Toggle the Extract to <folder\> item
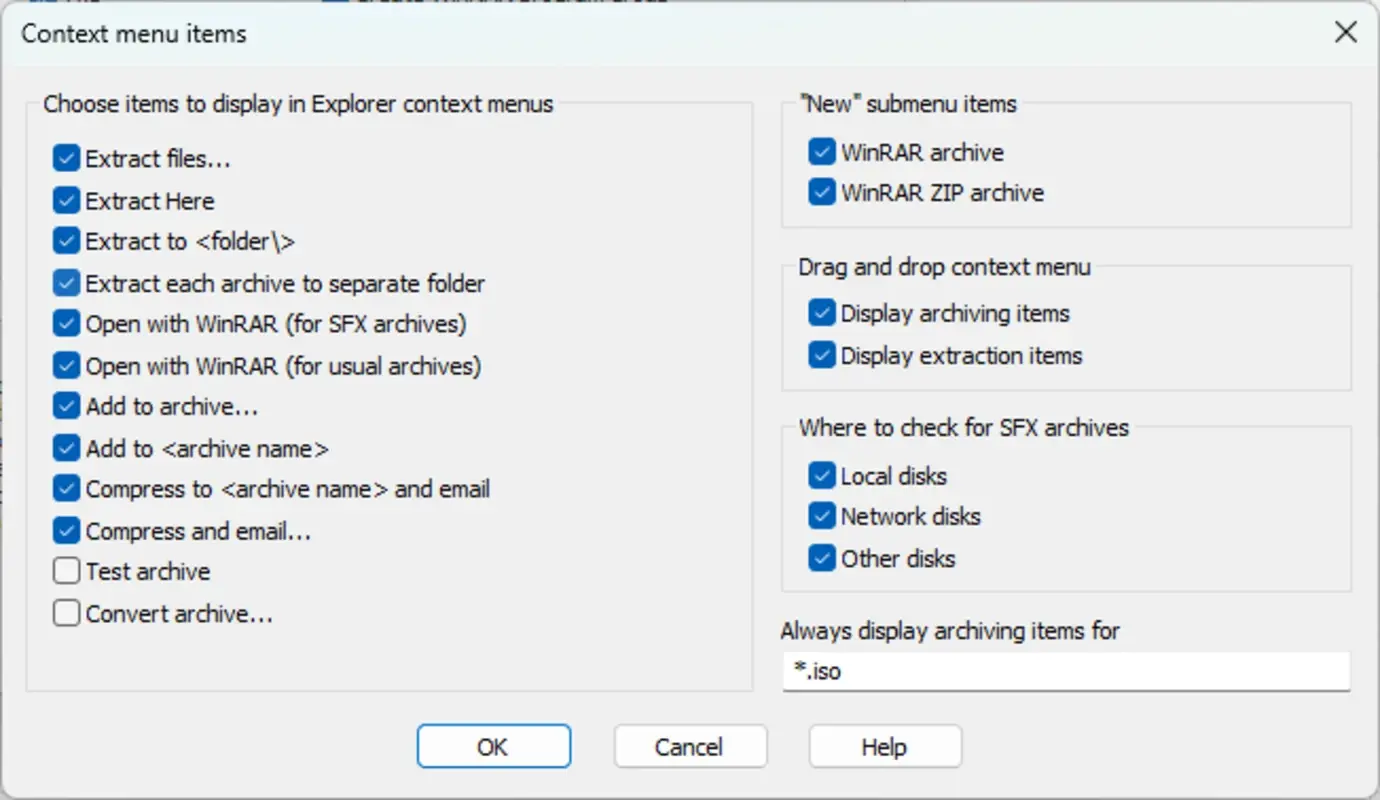Screen dimensions: 1380x800 point(65,241)
